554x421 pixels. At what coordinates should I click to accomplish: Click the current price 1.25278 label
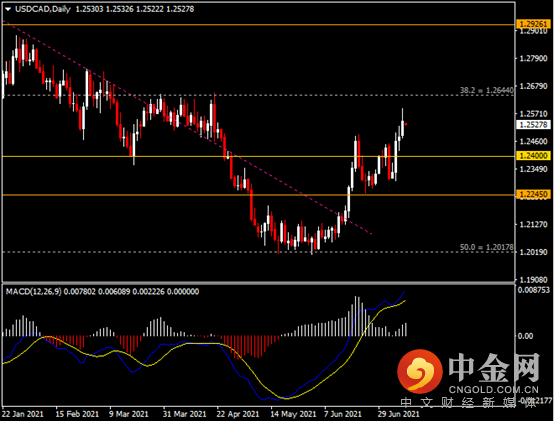pyautogui.click(x=533, y=125)
